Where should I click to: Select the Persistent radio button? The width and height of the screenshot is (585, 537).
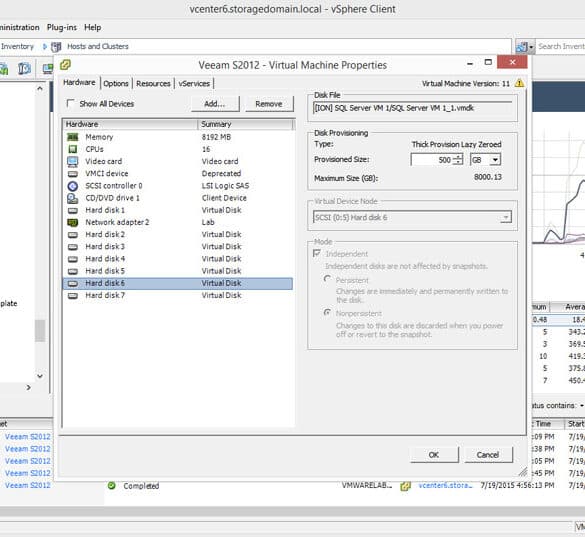coord(327,279)
